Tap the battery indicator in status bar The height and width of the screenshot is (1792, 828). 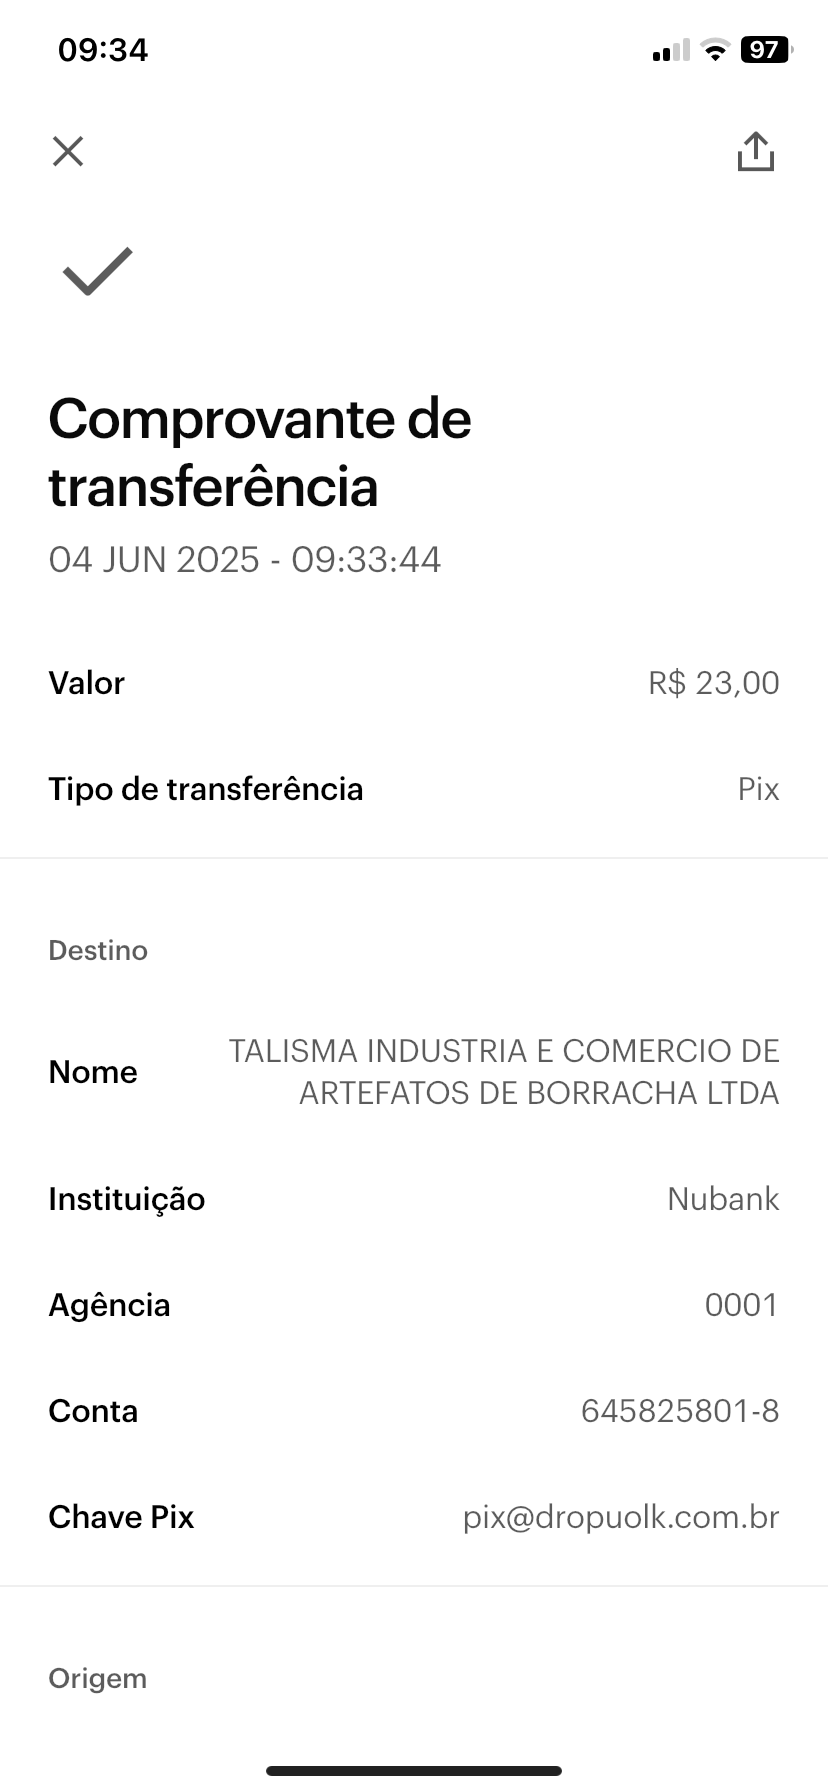tap(765, 50)
